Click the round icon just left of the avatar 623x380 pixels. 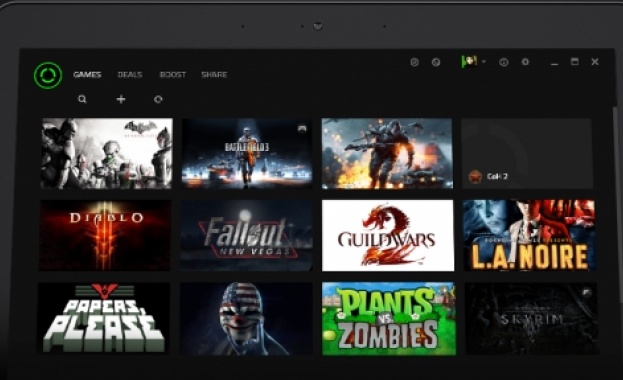(436, 62)
